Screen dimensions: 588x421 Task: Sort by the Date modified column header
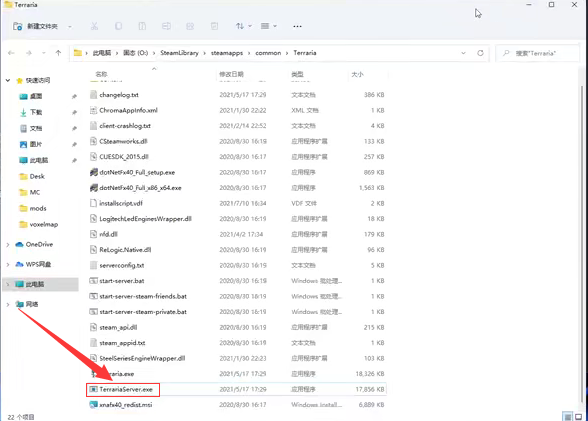[x=231, y=74]
